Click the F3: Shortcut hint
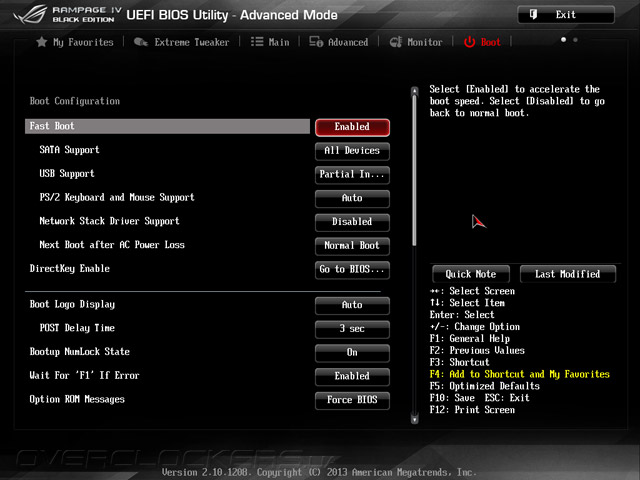 tap(459, 362)
